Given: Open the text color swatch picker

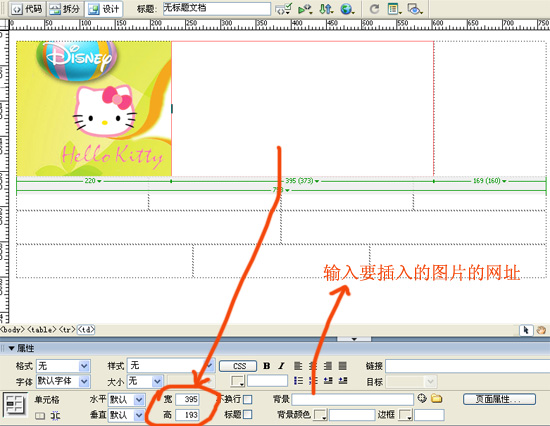Looking at the screenshot, I should click(x=238, y=381).
